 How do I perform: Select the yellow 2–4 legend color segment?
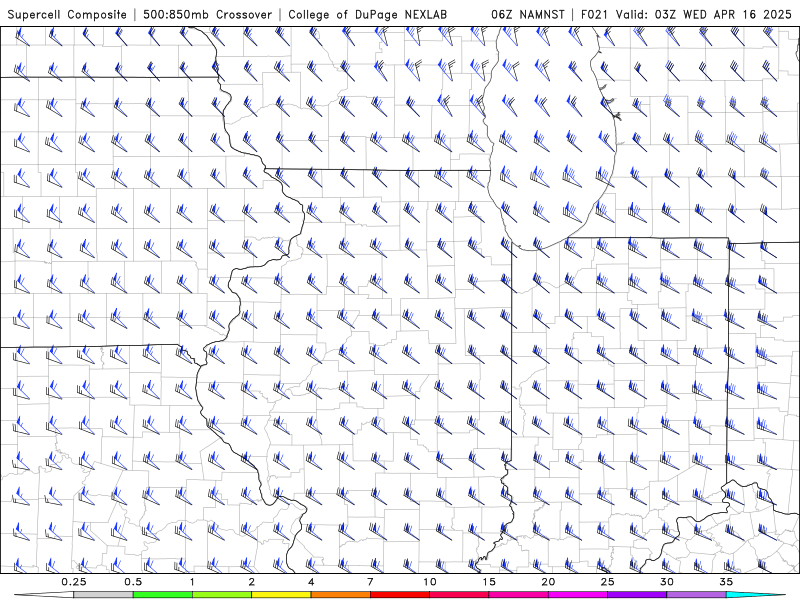coord(281,595)
